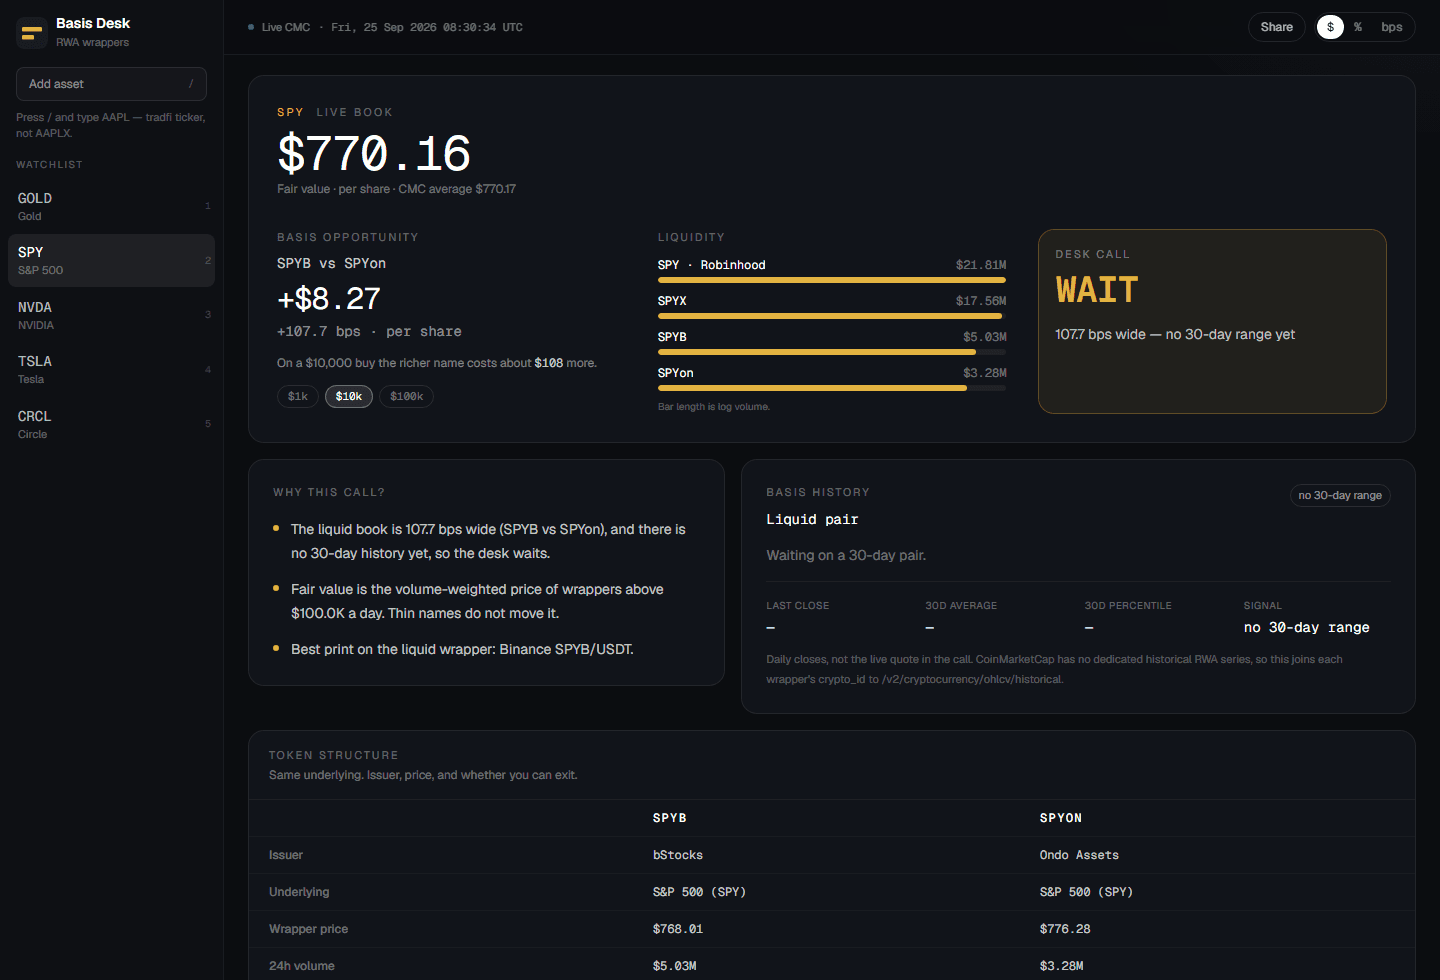The height and width of the screenshot is (980, 1440).
Task: Click the SPYB column header in Token Structure
Action: [670, 818]
